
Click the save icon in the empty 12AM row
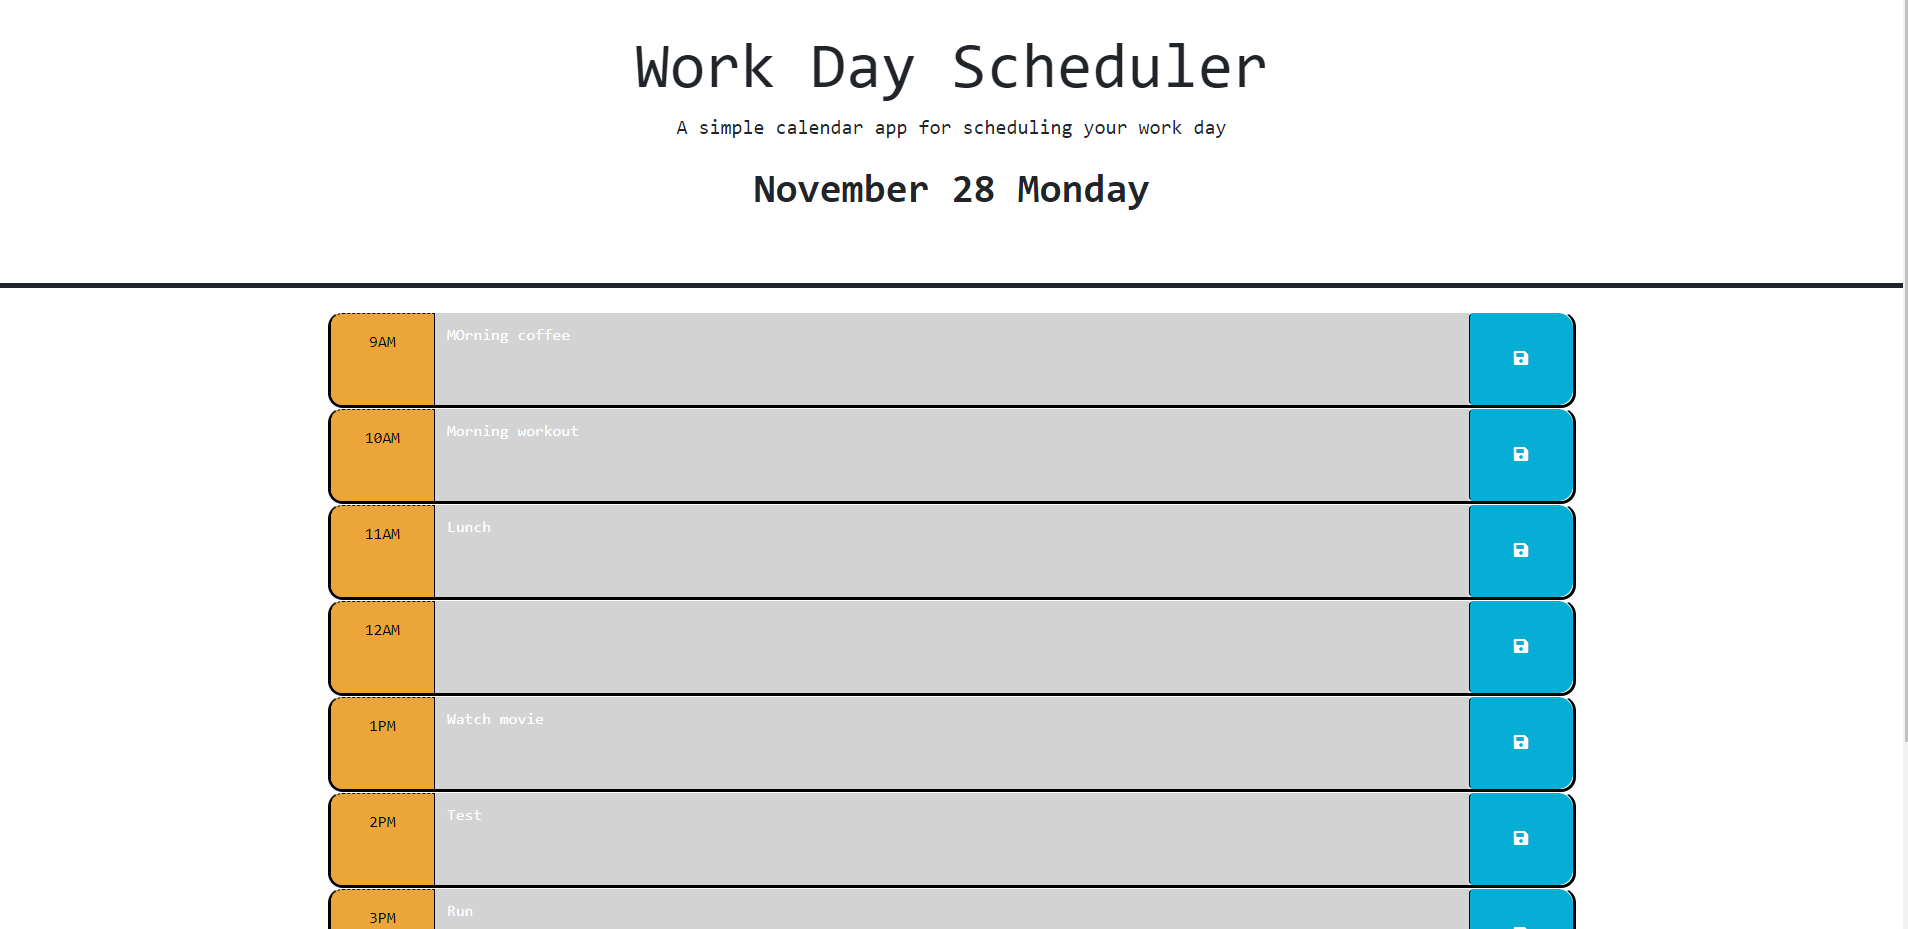click(1520, 647)
